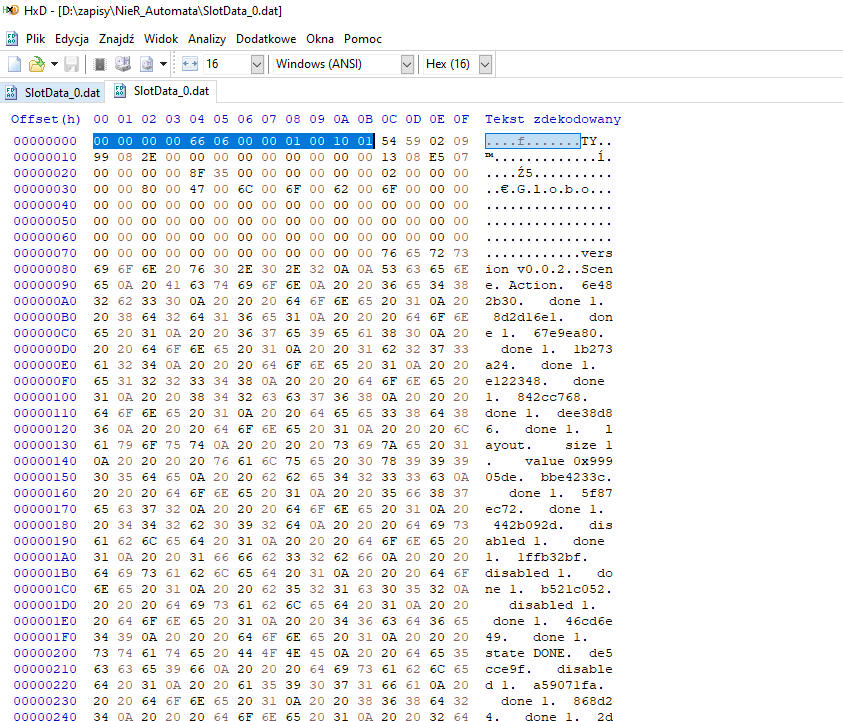Open the bytes per row dropdown showing 16
The image size is (843, 721).
(x=257, y=65)
